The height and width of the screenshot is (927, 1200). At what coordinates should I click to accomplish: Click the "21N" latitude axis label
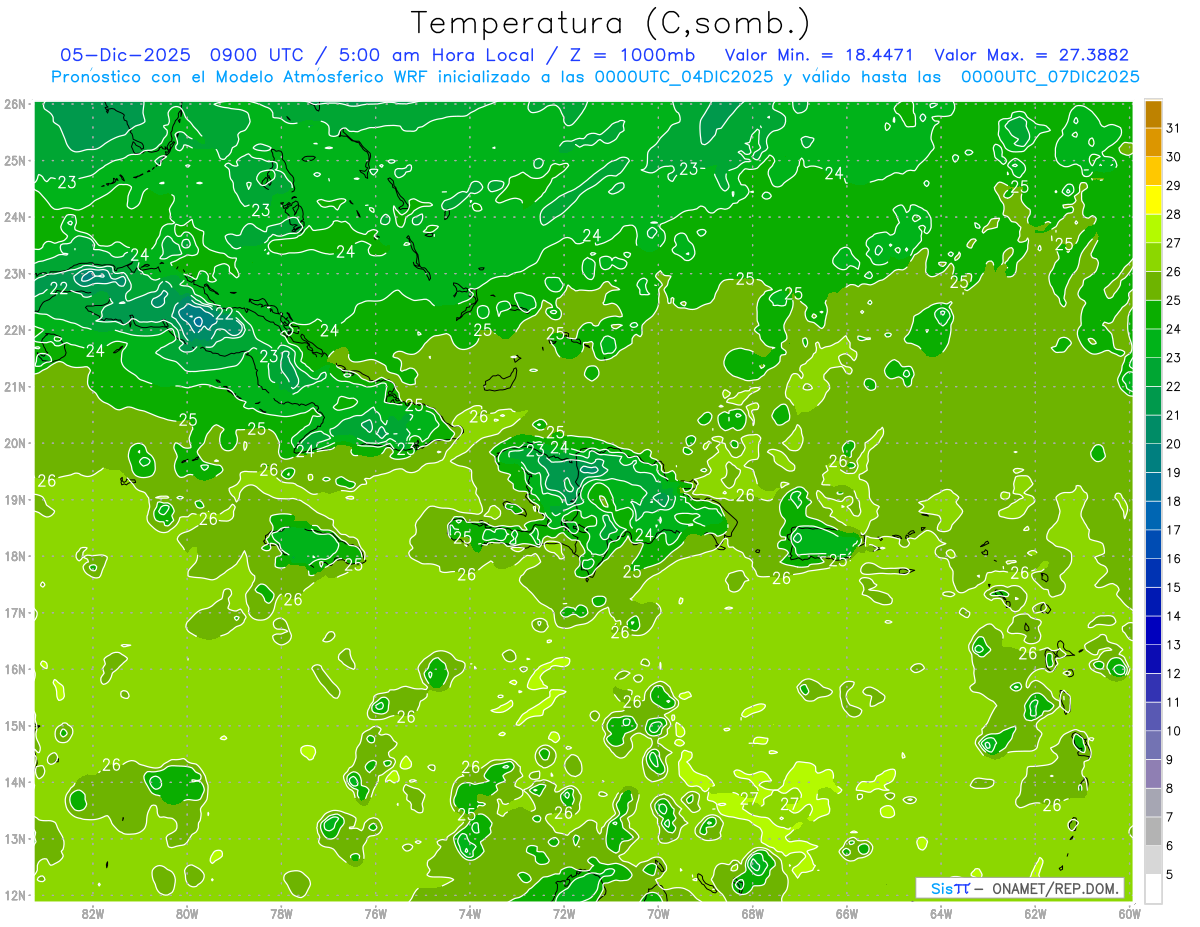tap(15, 386)
